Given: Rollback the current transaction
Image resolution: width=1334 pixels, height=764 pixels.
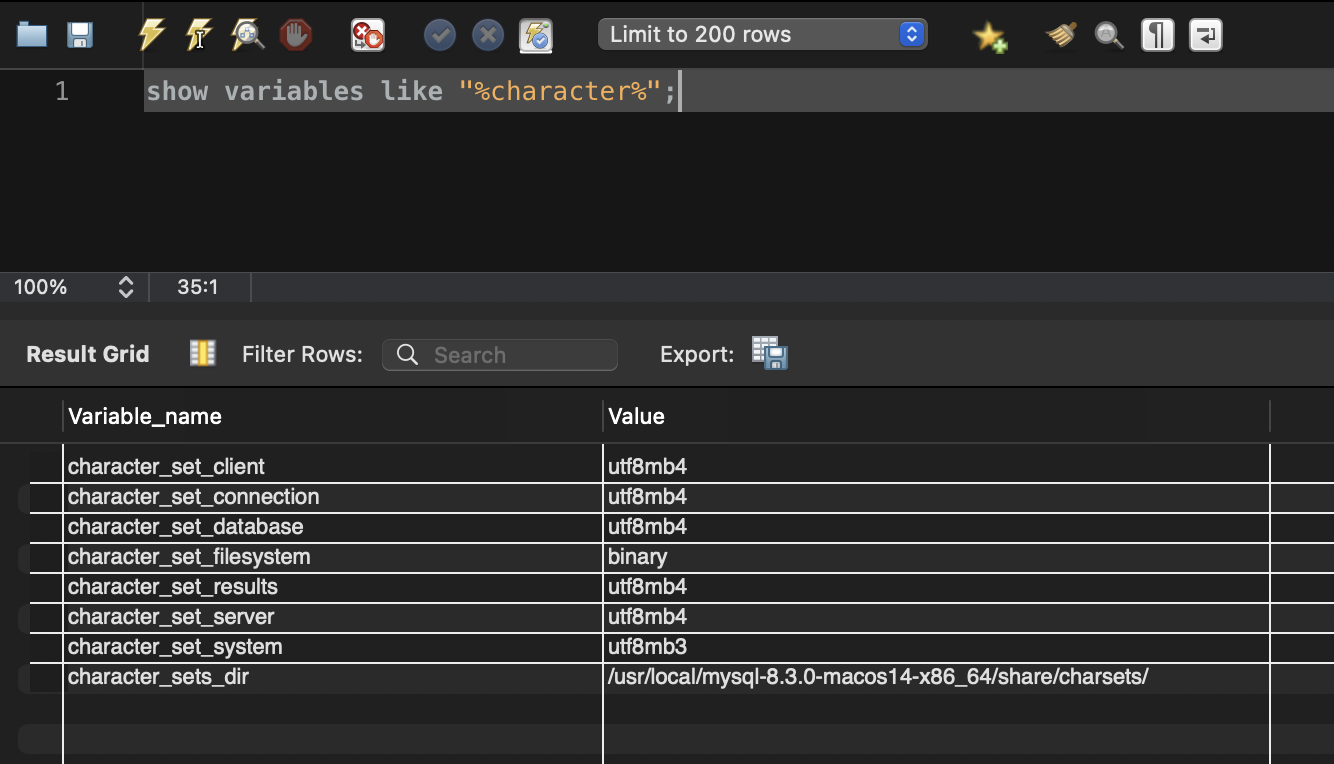Looking at the screenshot, I should (x=488, y=34).
